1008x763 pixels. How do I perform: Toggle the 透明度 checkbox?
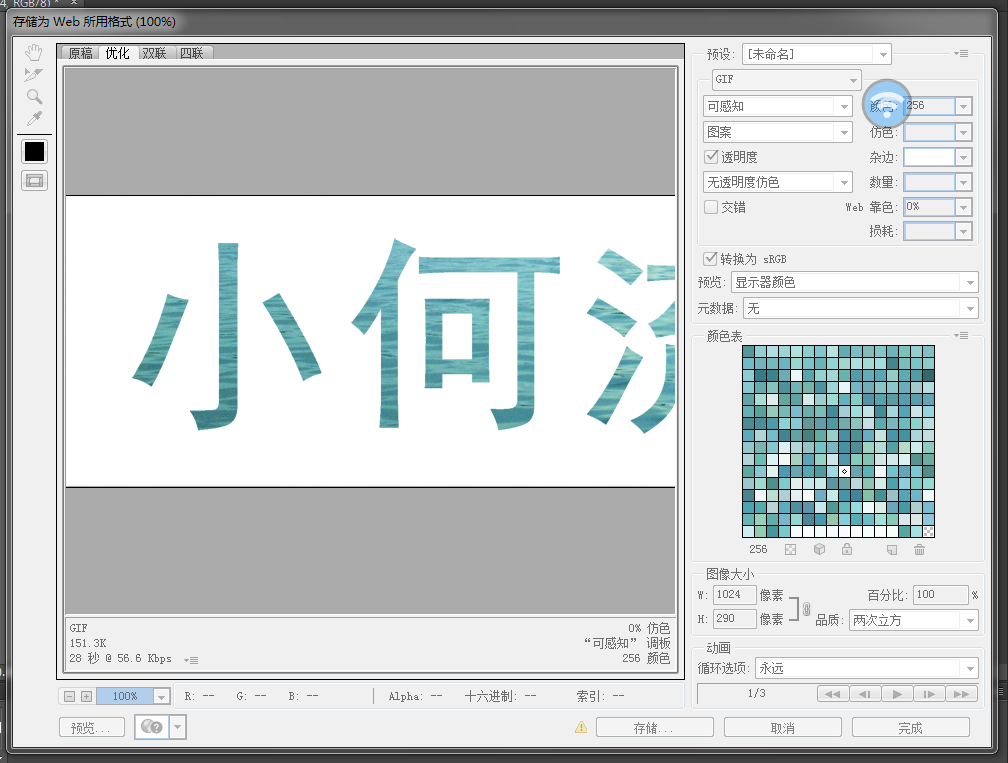click(711, 156)
